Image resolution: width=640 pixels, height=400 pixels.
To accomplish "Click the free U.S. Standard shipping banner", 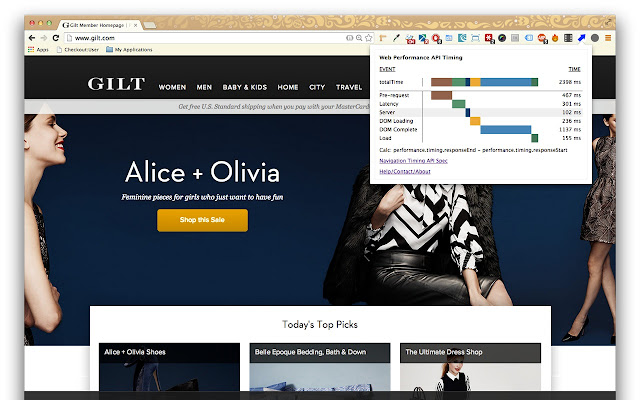I will (274, 106).
